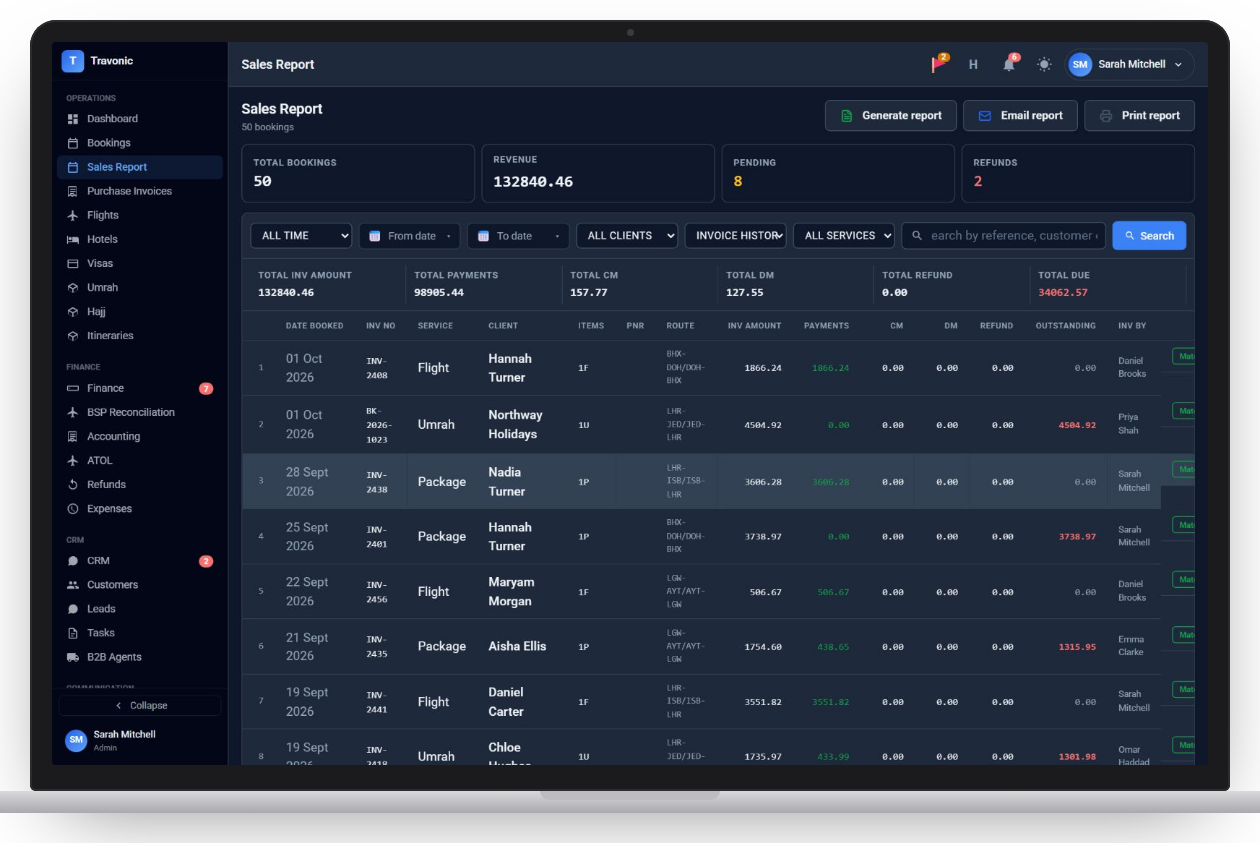Screen dimensions: 1260x843
Task: Click the Umrah cube icon
Action: [73, 287]
